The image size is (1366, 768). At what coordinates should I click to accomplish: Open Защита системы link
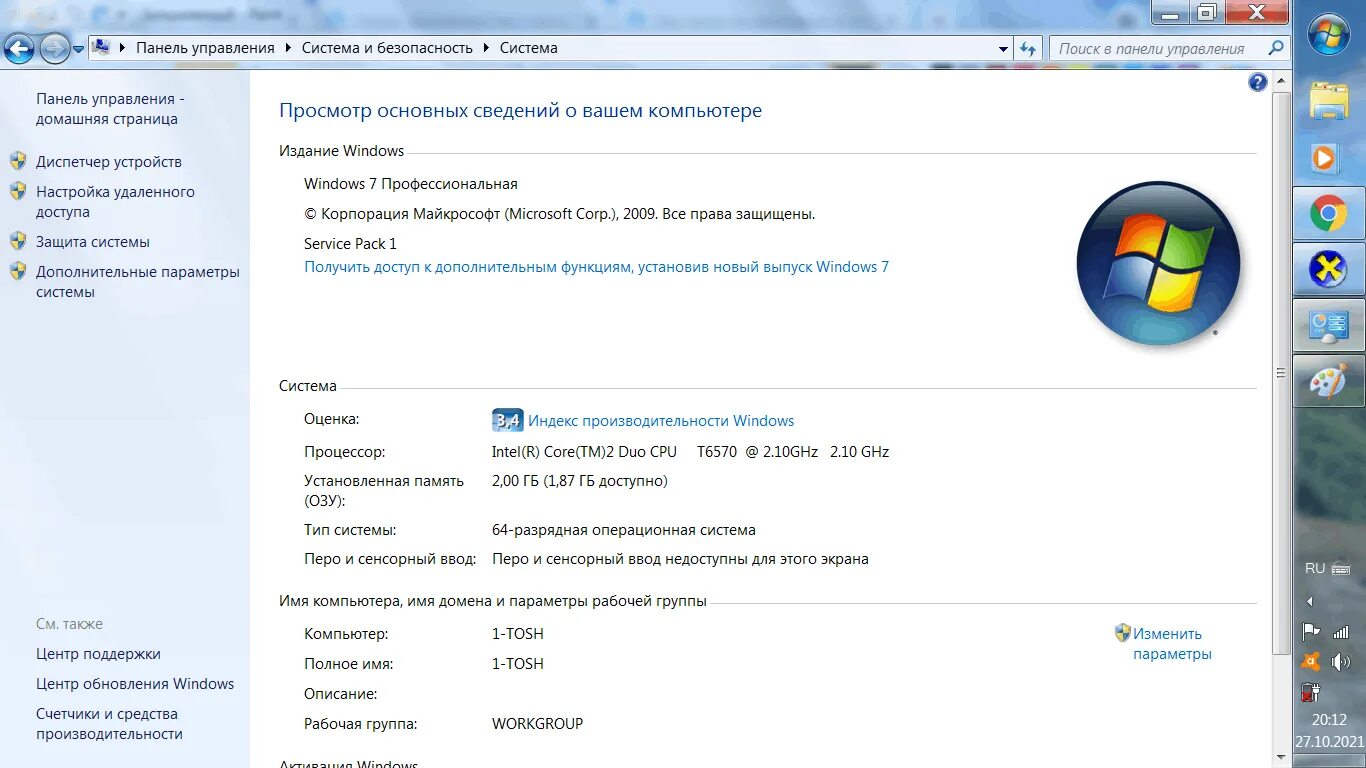coord(93,241)
